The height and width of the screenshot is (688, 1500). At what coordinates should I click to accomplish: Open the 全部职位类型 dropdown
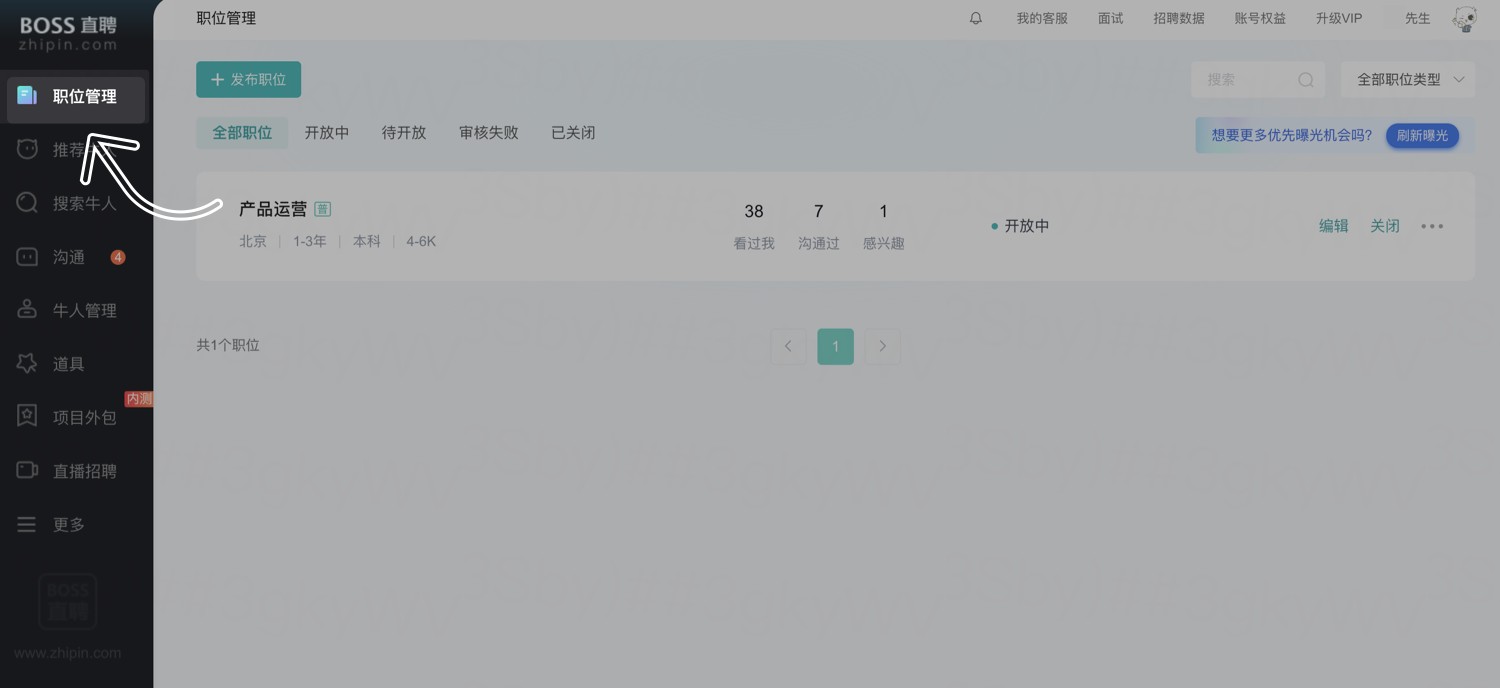pyautogui.click(x=1407, y=79)
